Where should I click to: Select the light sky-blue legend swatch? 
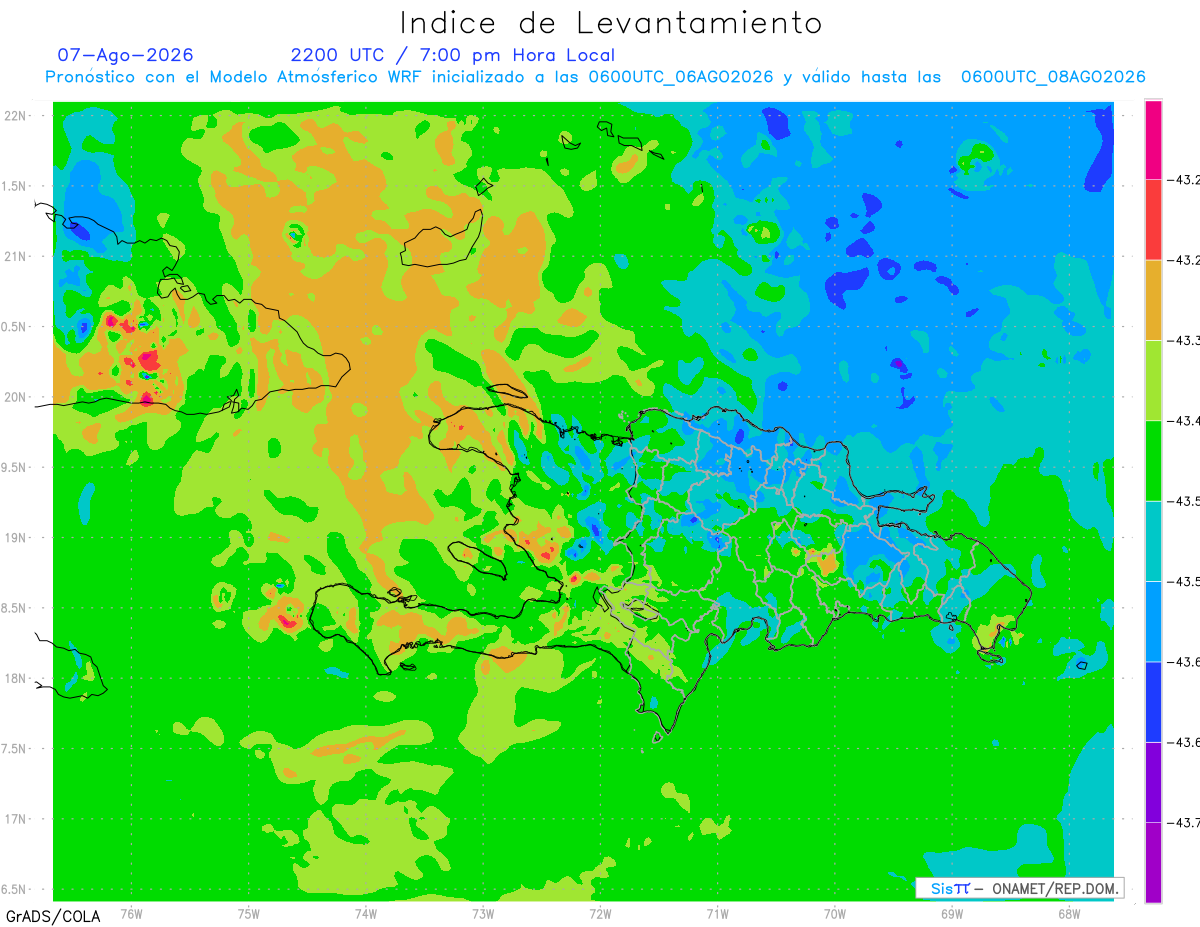click(1153, 621)
